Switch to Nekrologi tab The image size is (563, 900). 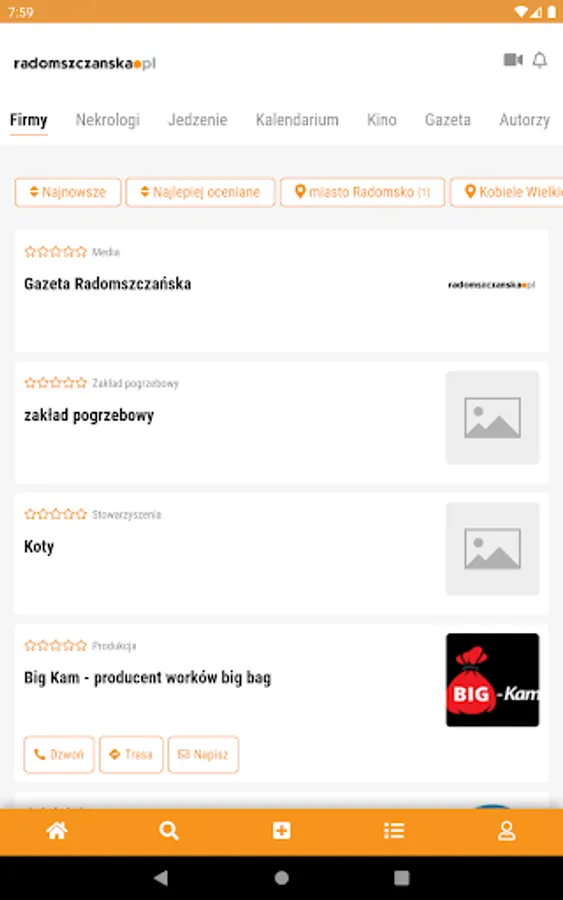tap(108, 120)
